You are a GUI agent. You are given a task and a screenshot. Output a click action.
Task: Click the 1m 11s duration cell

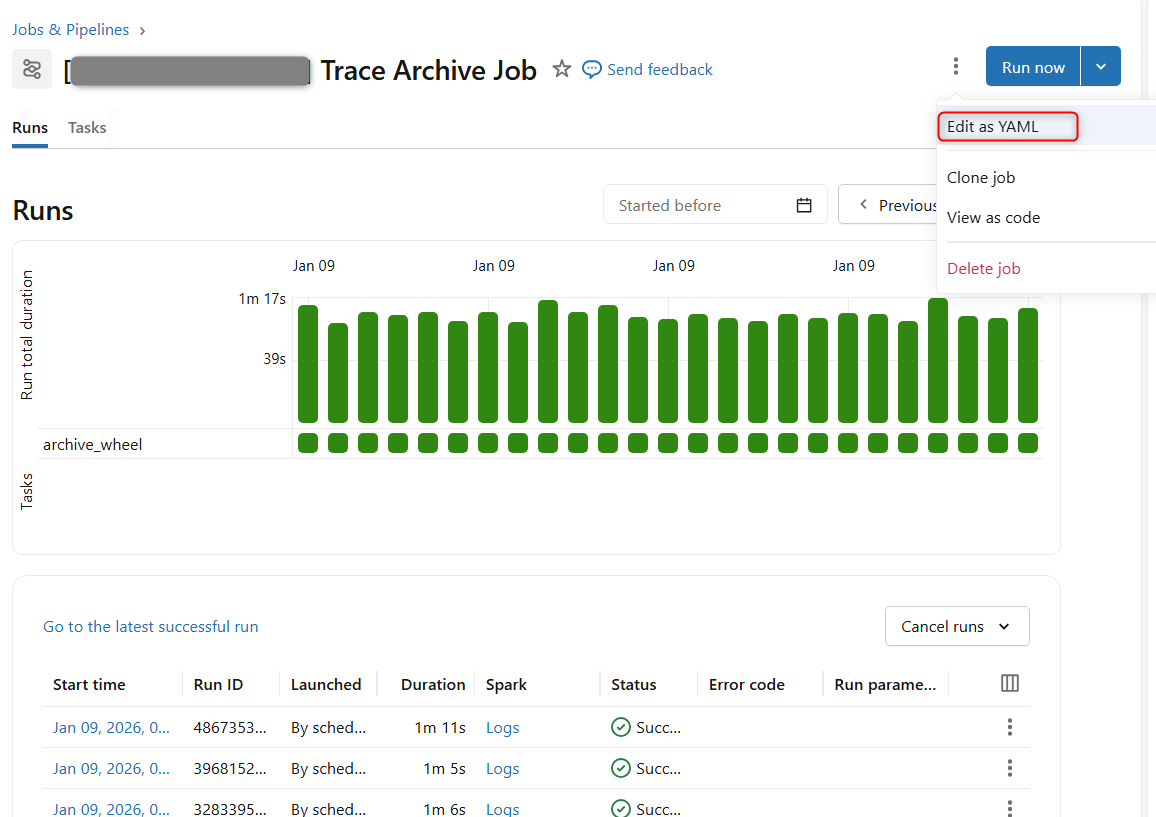tap(440, 727)
